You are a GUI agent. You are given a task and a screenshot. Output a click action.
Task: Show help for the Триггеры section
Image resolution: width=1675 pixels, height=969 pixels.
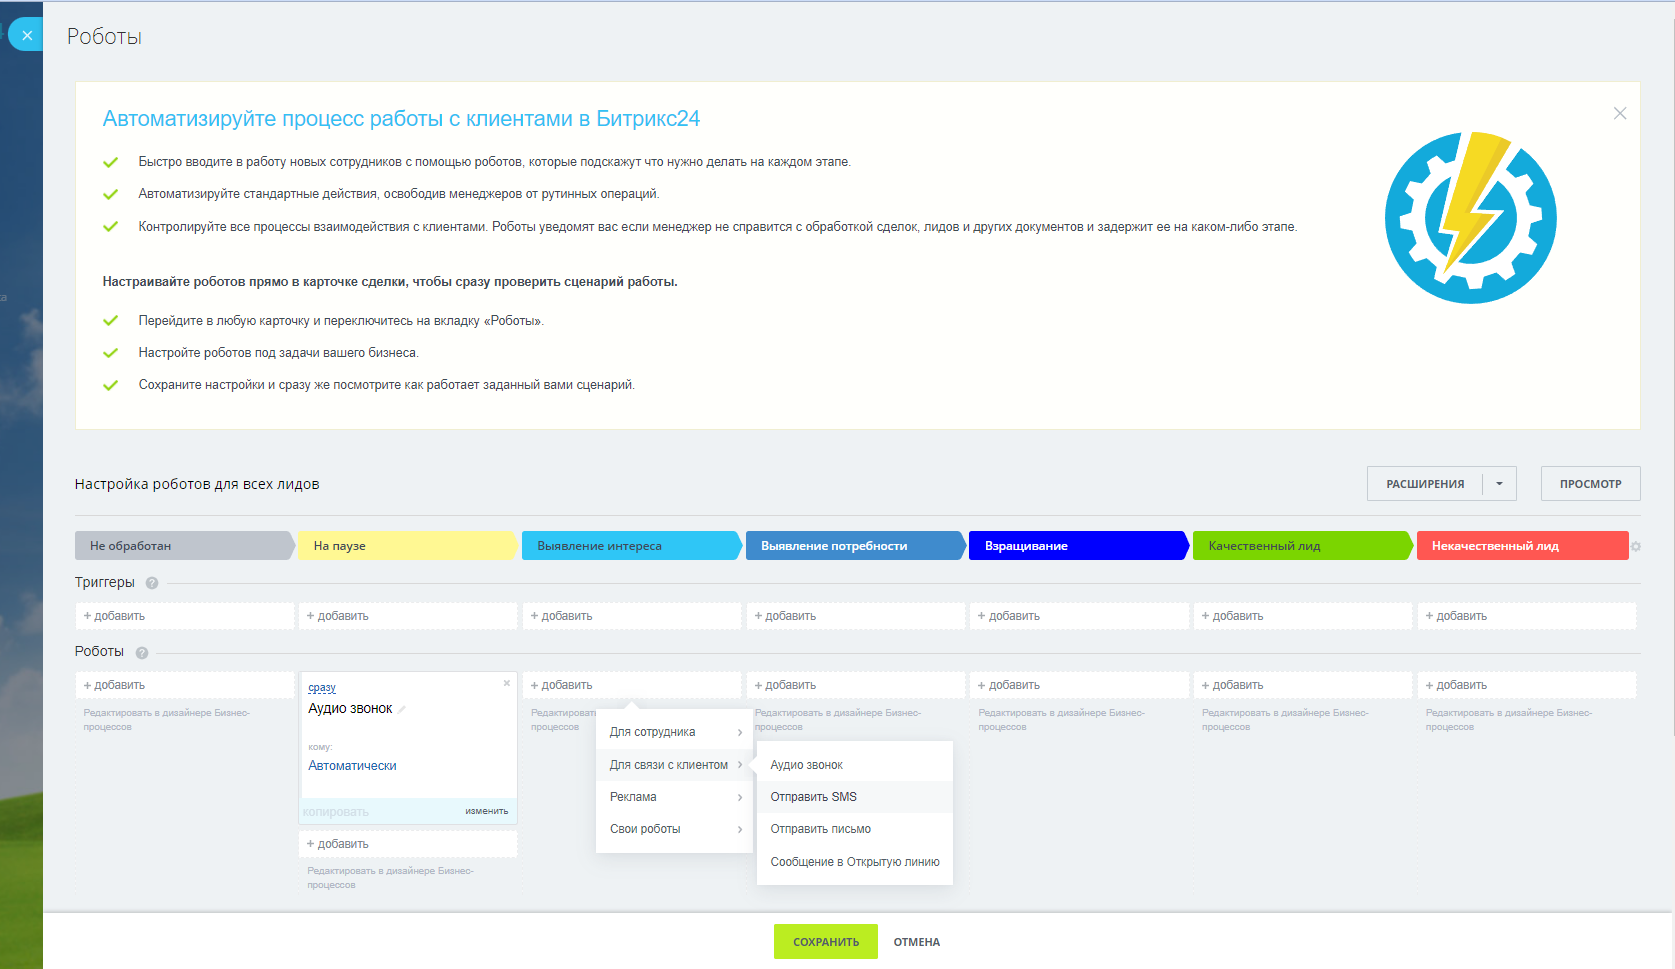(x=152, y=583)
